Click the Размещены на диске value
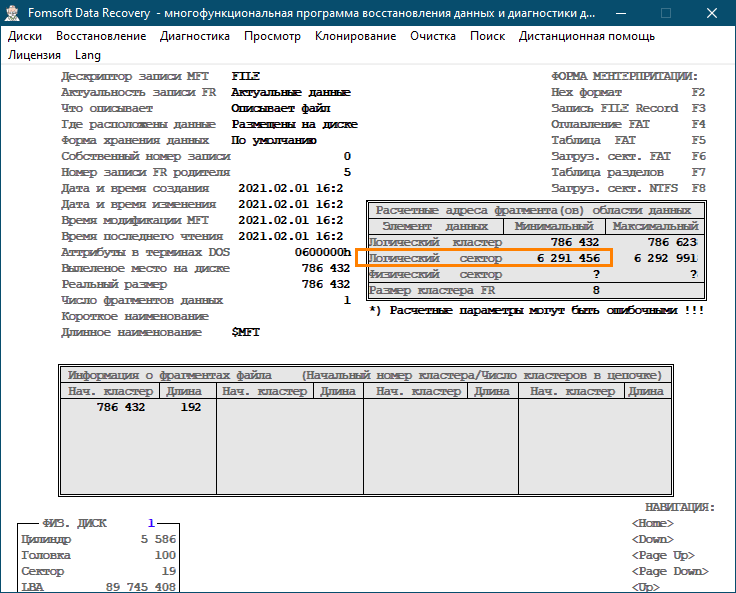The width and height of the screenshot is (736, 593). [x=294, y=124]
